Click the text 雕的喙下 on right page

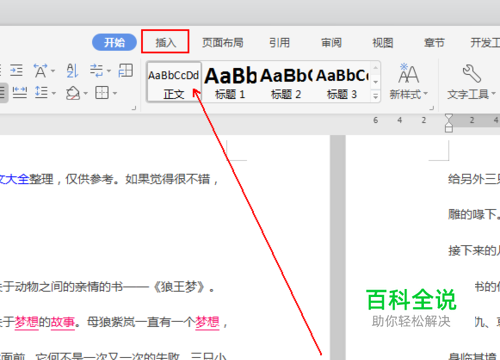click(472, 214)
